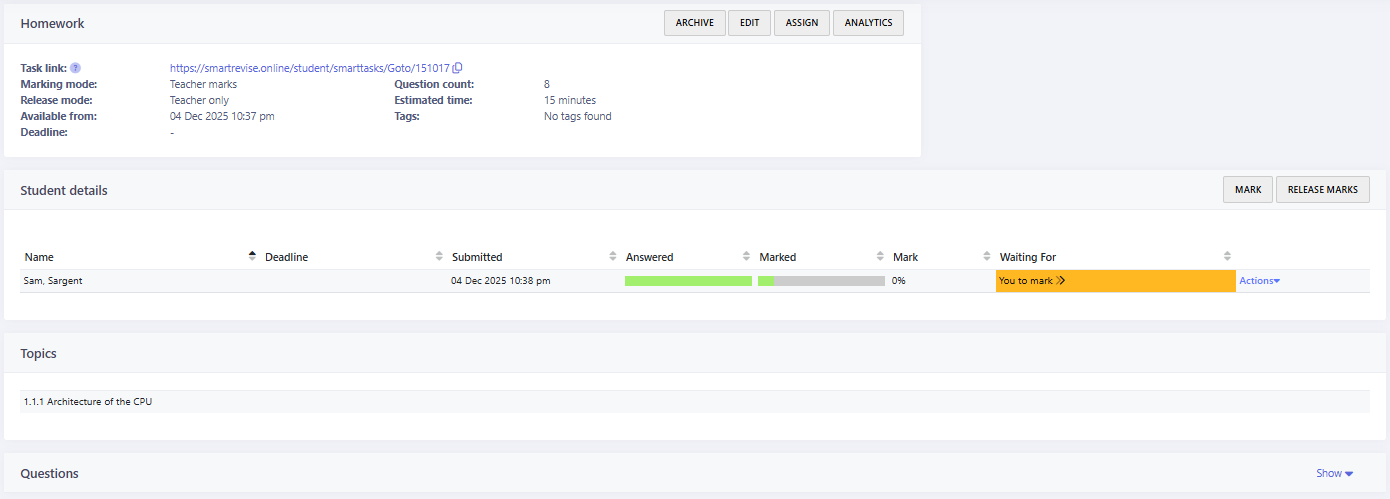The height and width of the screenshot is (499, 1390).
Task: View homework ANALYTICS
Action: coord(868,23)
